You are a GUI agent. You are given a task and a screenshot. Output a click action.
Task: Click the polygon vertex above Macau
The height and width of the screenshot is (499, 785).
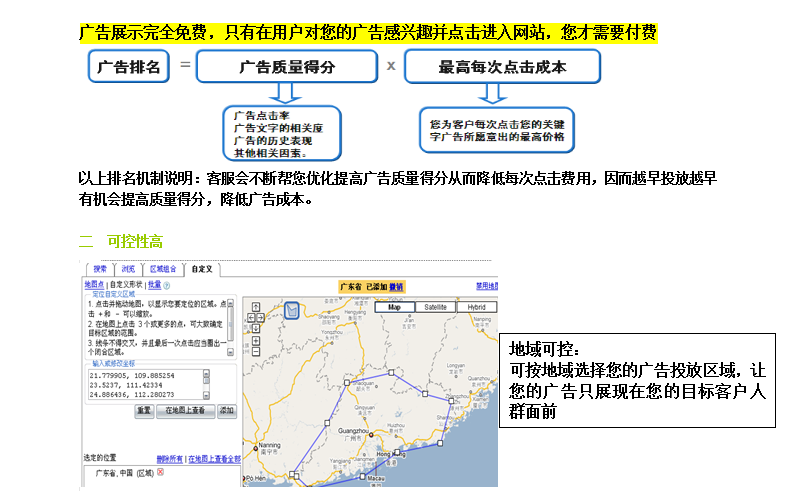point(362,476)
